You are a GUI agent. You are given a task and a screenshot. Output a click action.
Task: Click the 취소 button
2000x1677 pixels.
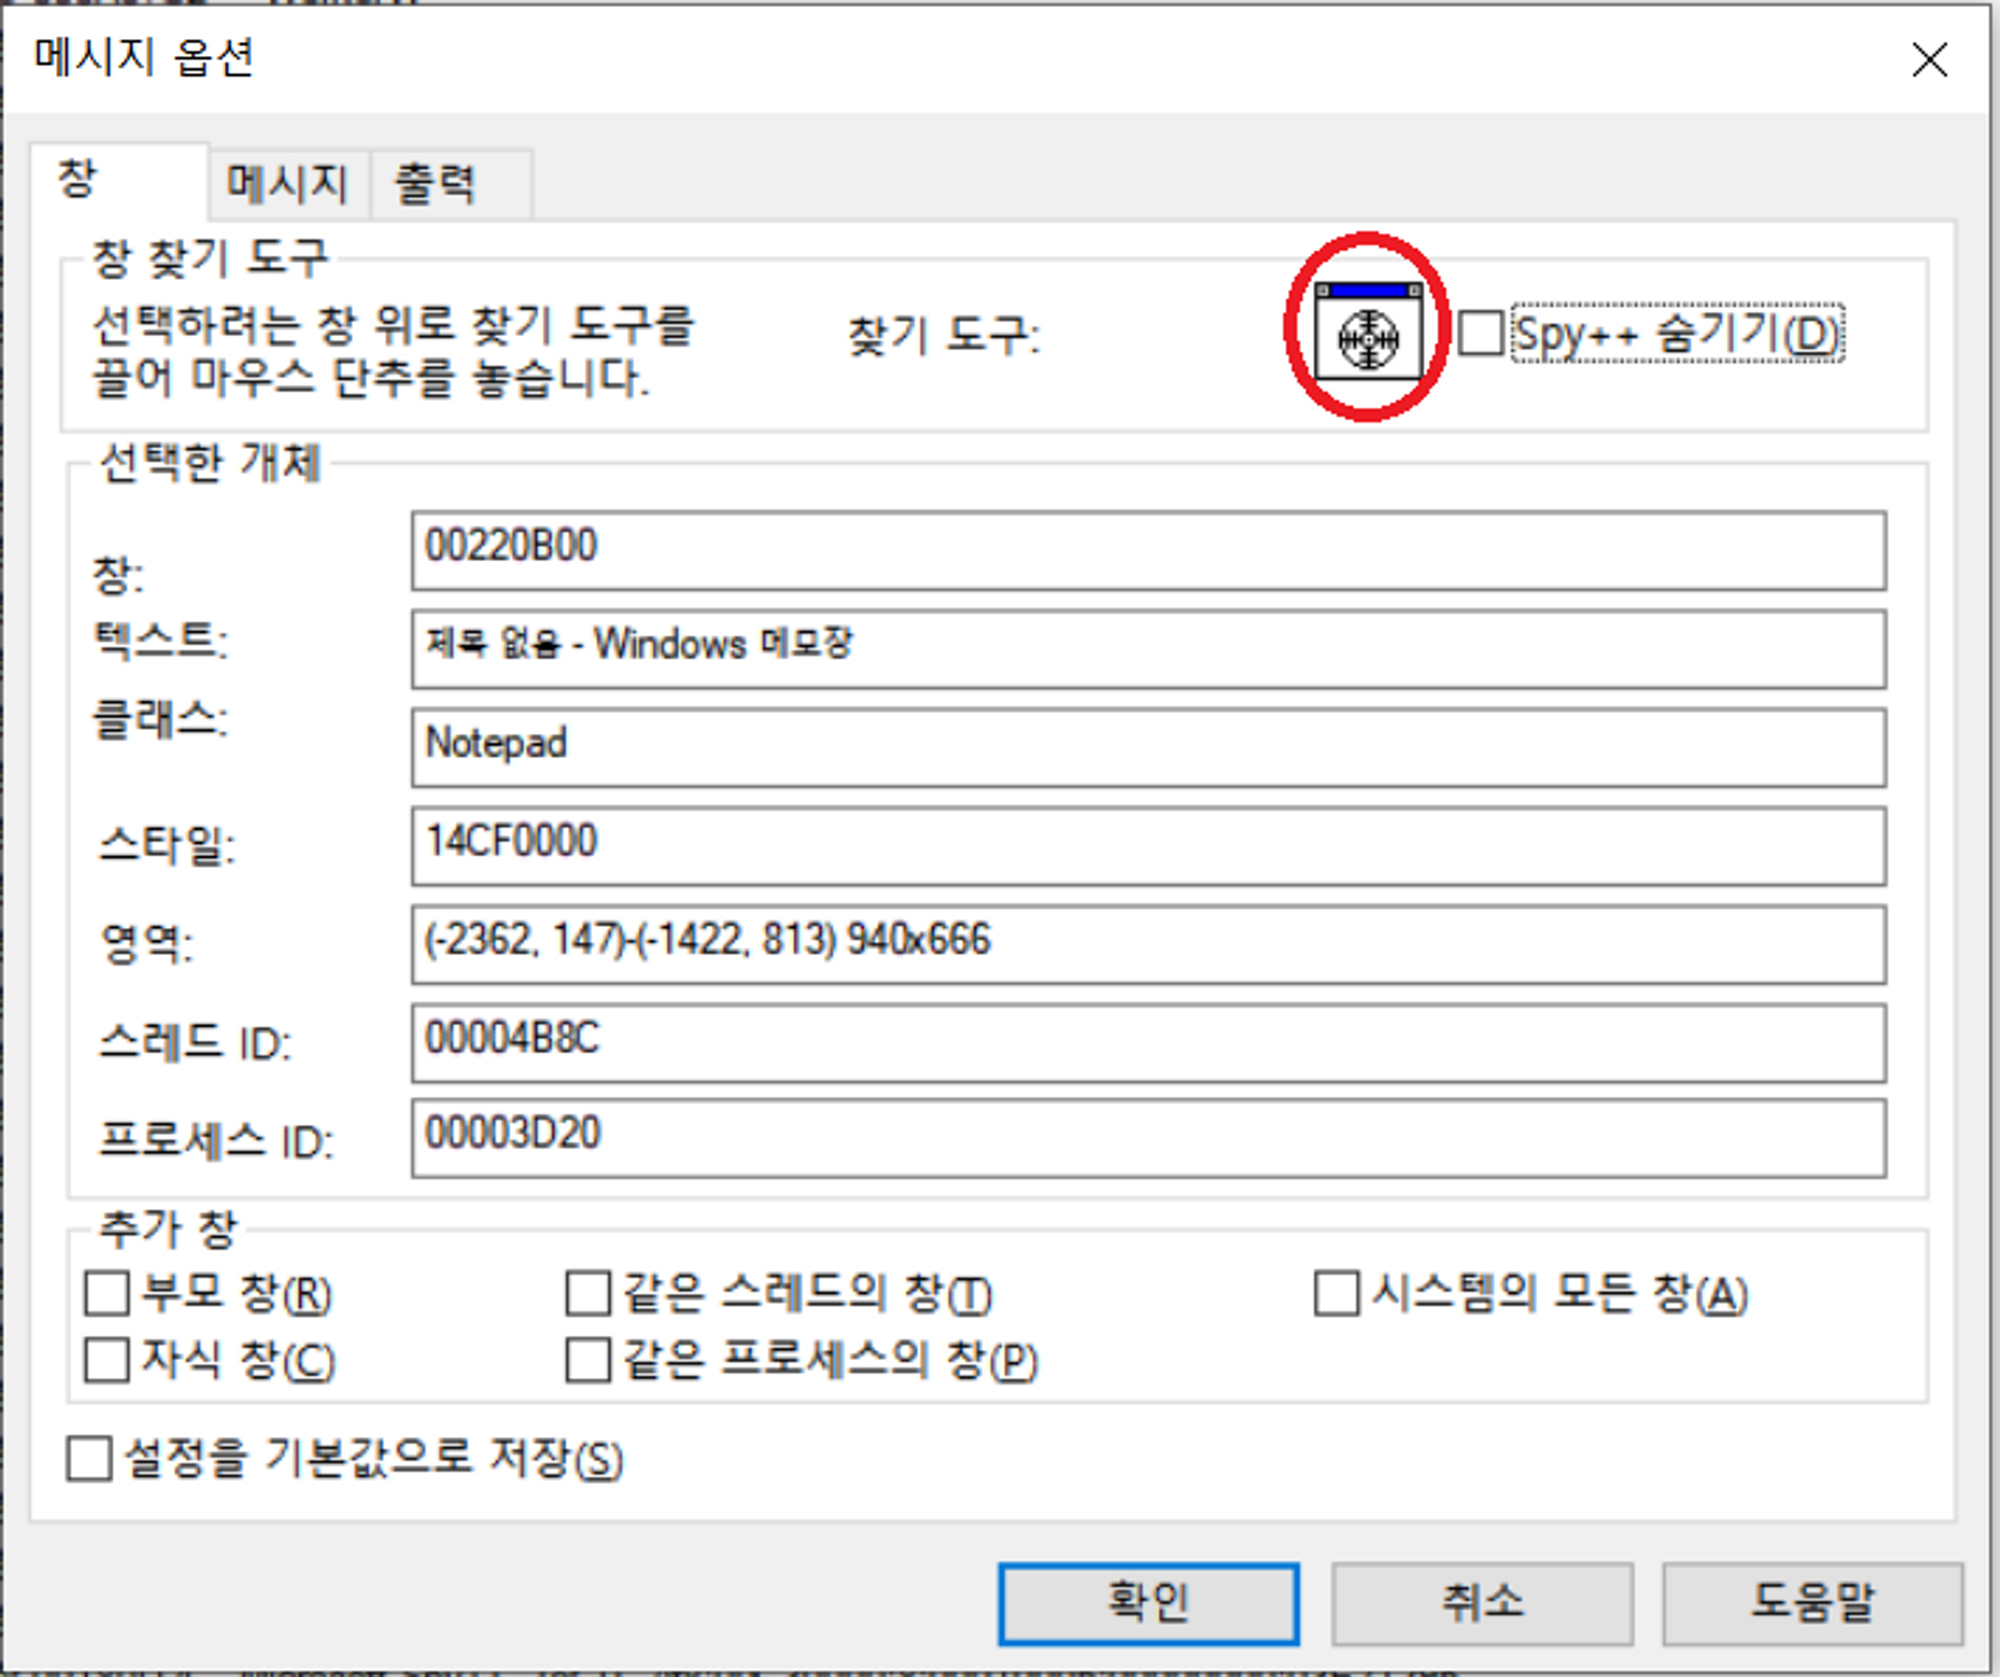(x=1481, y=1603)
